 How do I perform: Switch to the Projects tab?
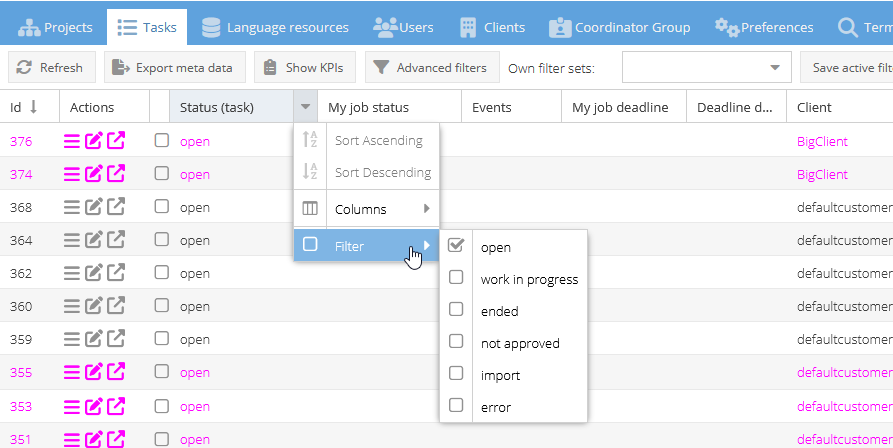[x=56, y=27]
